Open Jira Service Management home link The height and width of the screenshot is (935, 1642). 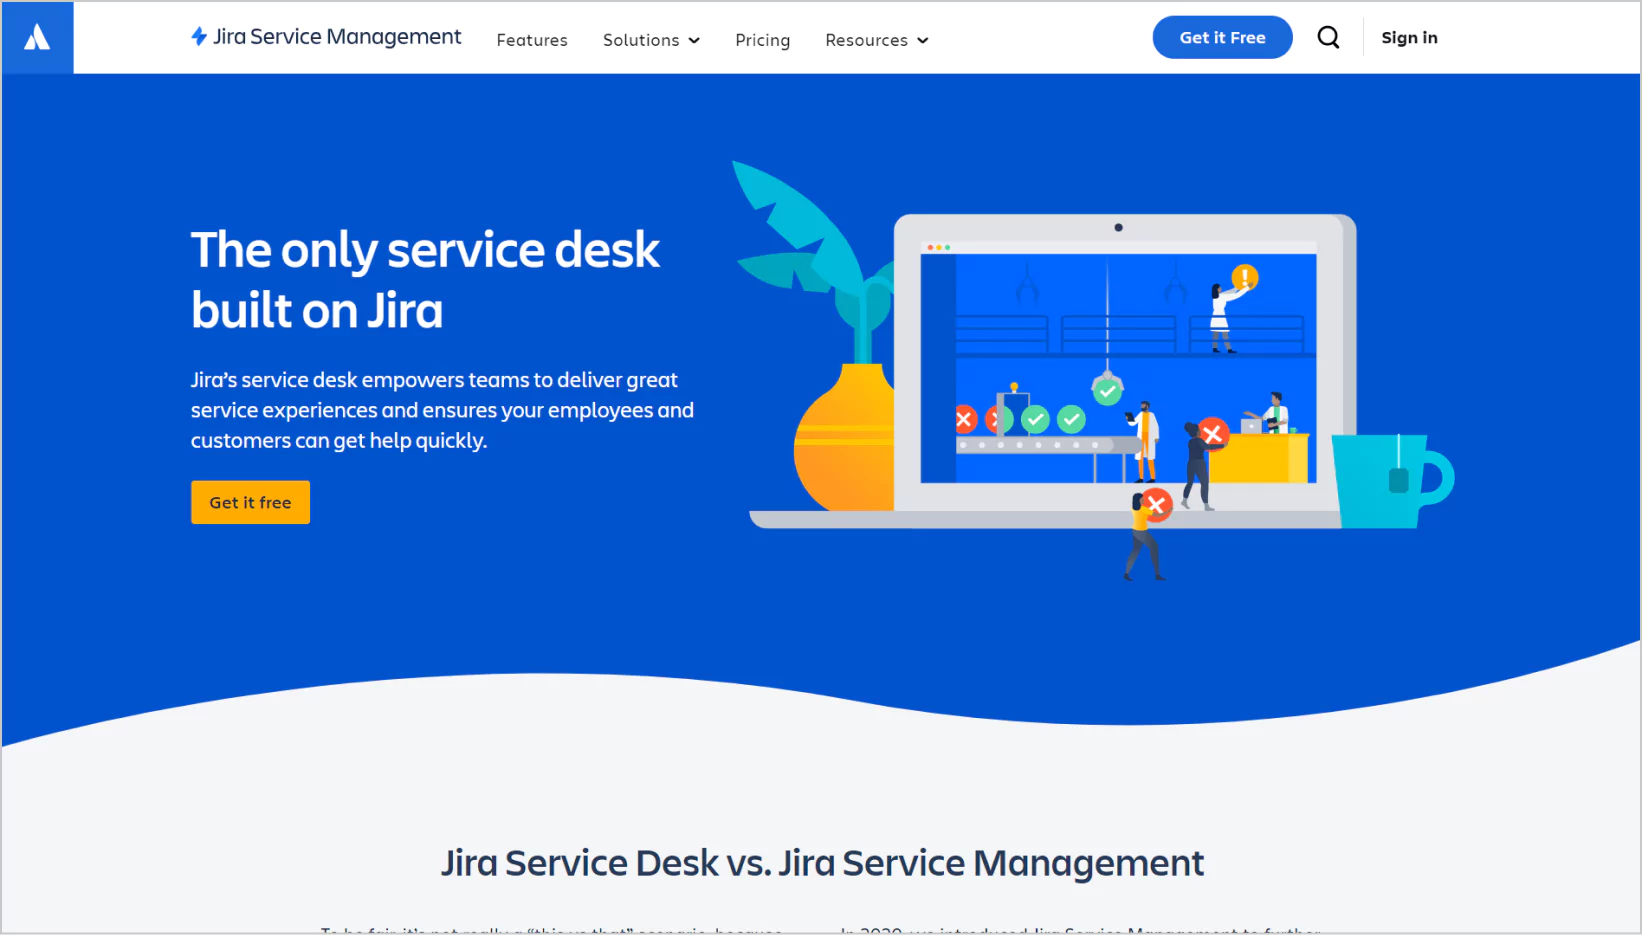point(326,37)
